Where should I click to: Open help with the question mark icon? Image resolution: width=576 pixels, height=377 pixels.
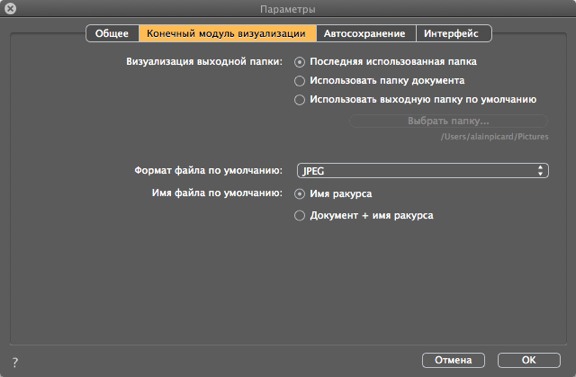[x=15, y=363]
